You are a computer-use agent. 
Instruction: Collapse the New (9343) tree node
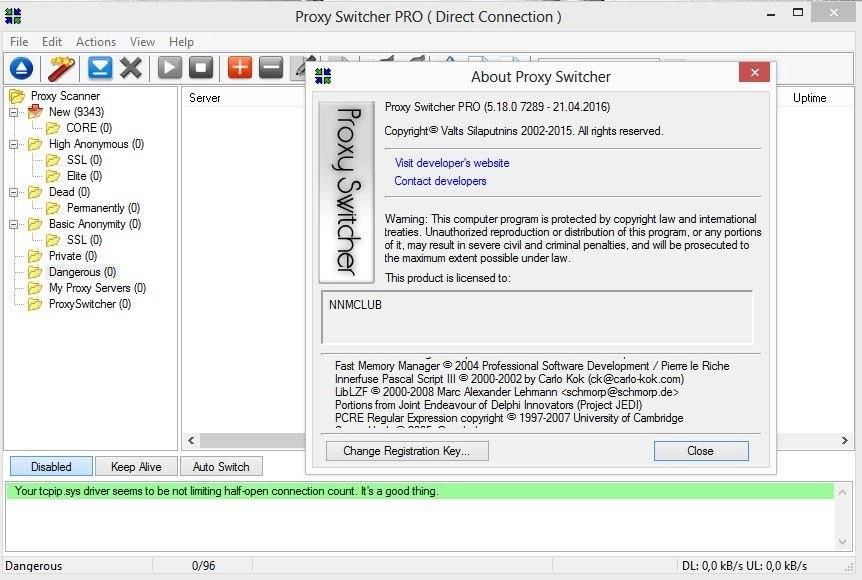pos(14,112)
